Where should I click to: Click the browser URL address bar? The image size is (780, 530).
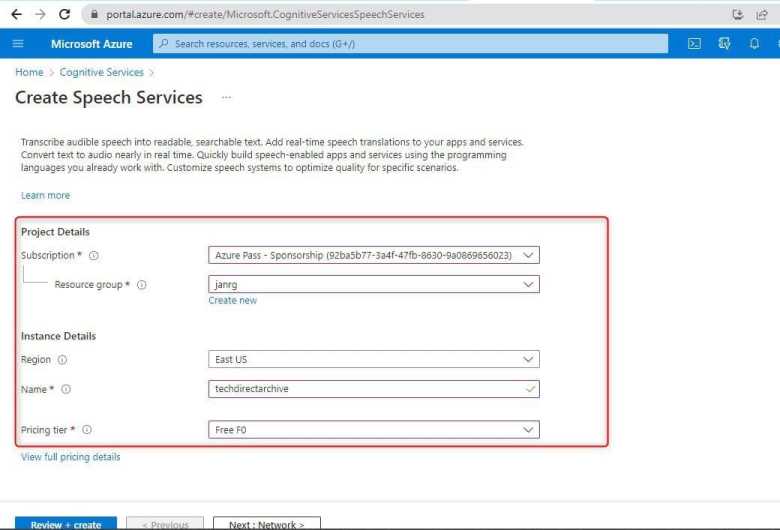coord(403,14)
